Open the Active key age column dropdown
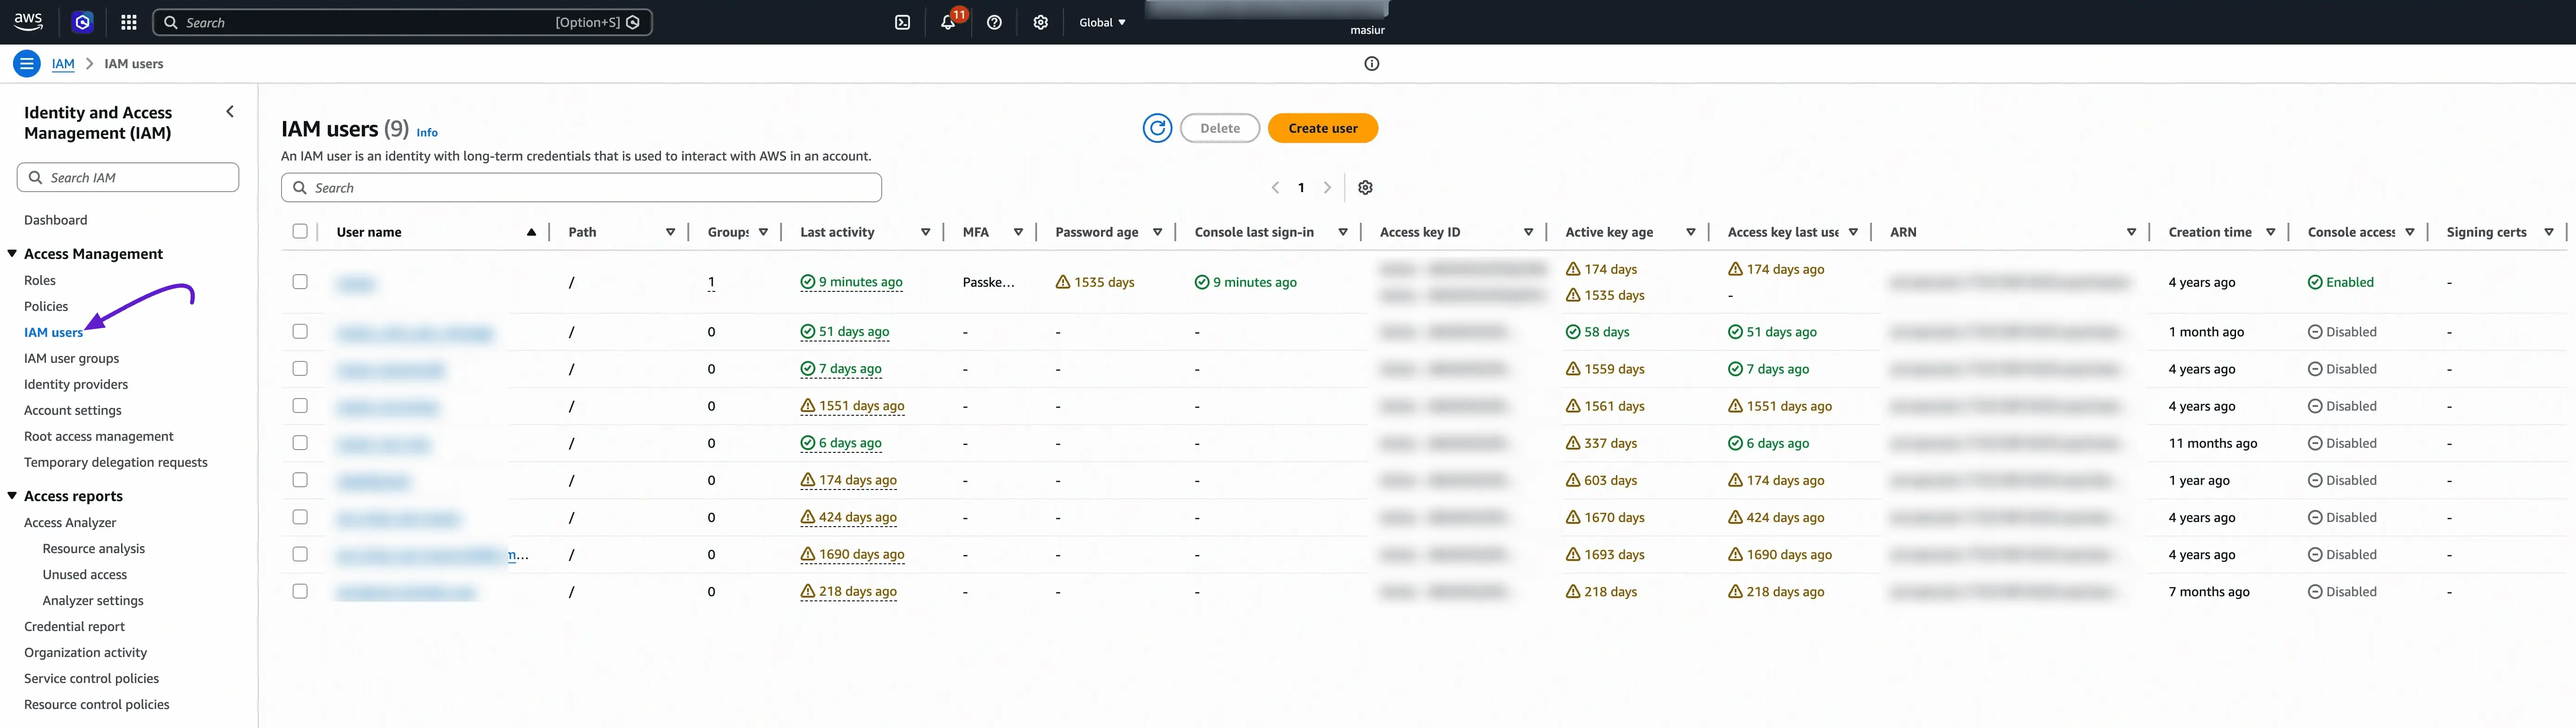 (1690, 232)
